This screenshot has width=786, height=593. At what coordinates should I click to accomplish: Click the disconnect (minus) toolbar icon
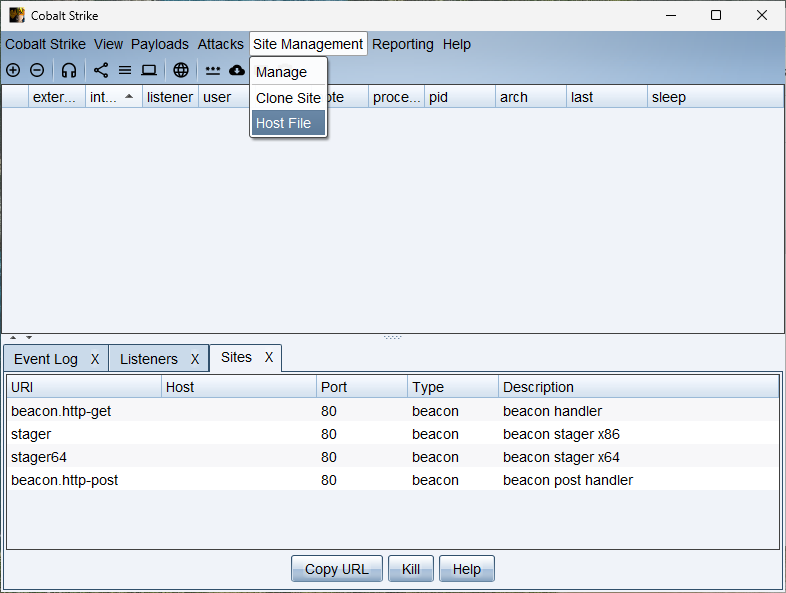click(x=37, y=70)
